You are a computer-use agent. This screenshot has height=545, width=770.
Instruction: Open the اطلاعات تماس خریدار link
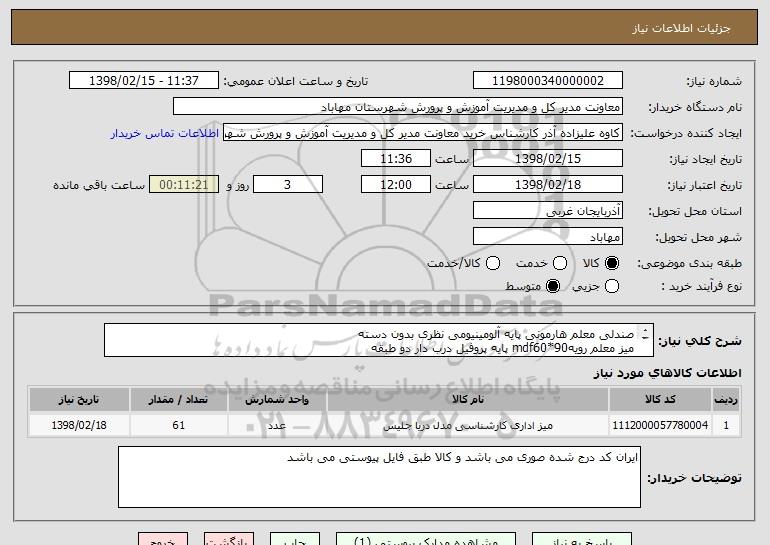(165, 133)
